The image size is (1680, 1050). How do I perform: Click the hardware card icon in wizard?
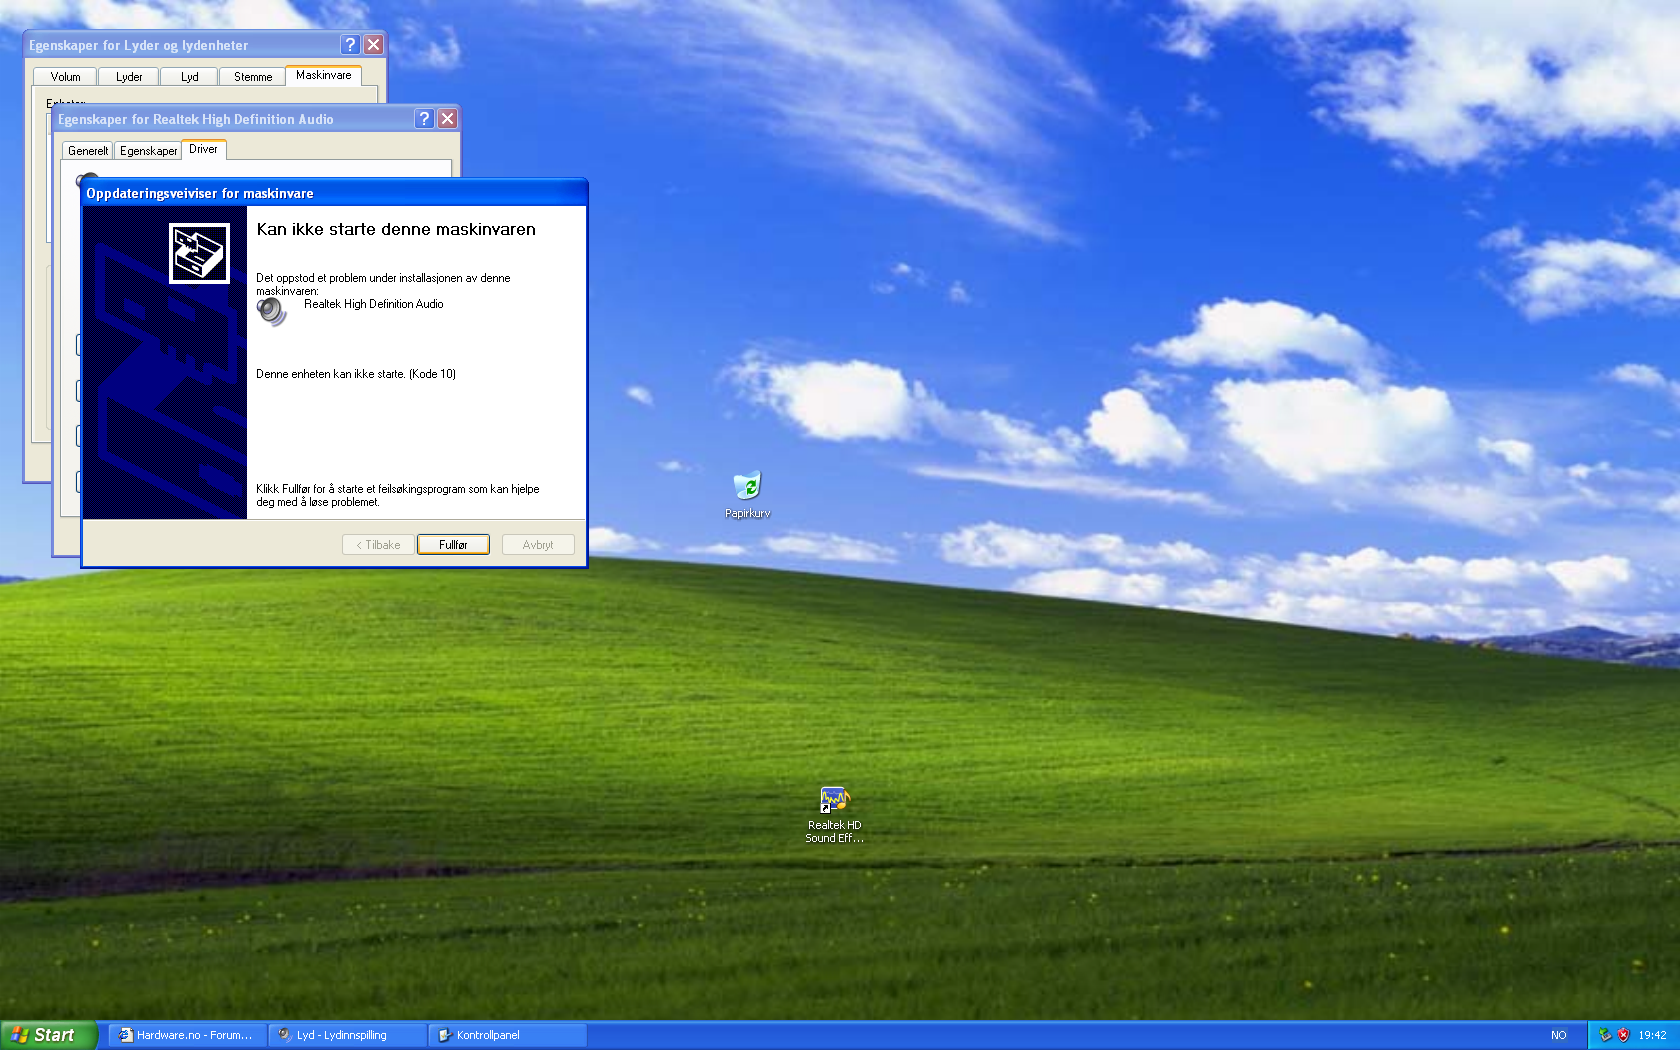(199, 253)
